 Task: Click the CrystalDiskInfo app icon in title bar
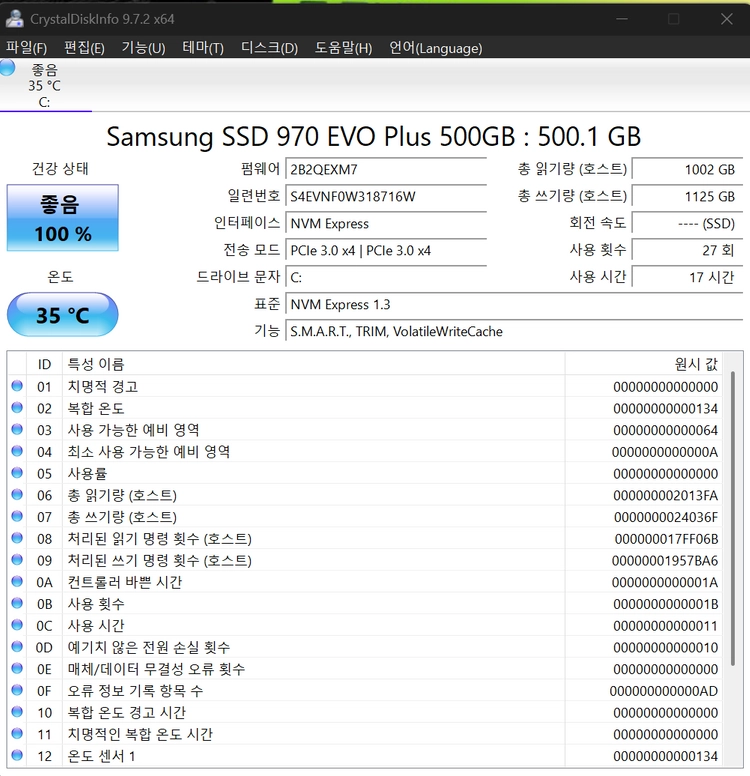click(x=14, y=19)
